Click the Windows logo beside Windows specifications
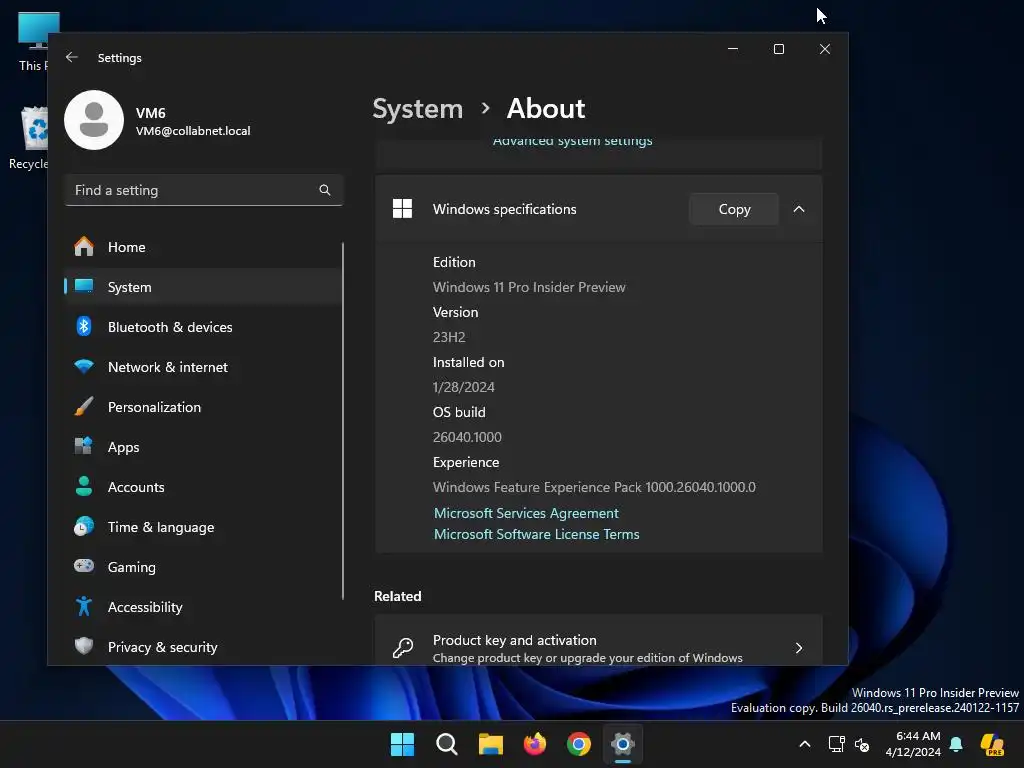 tap(402, 209)
